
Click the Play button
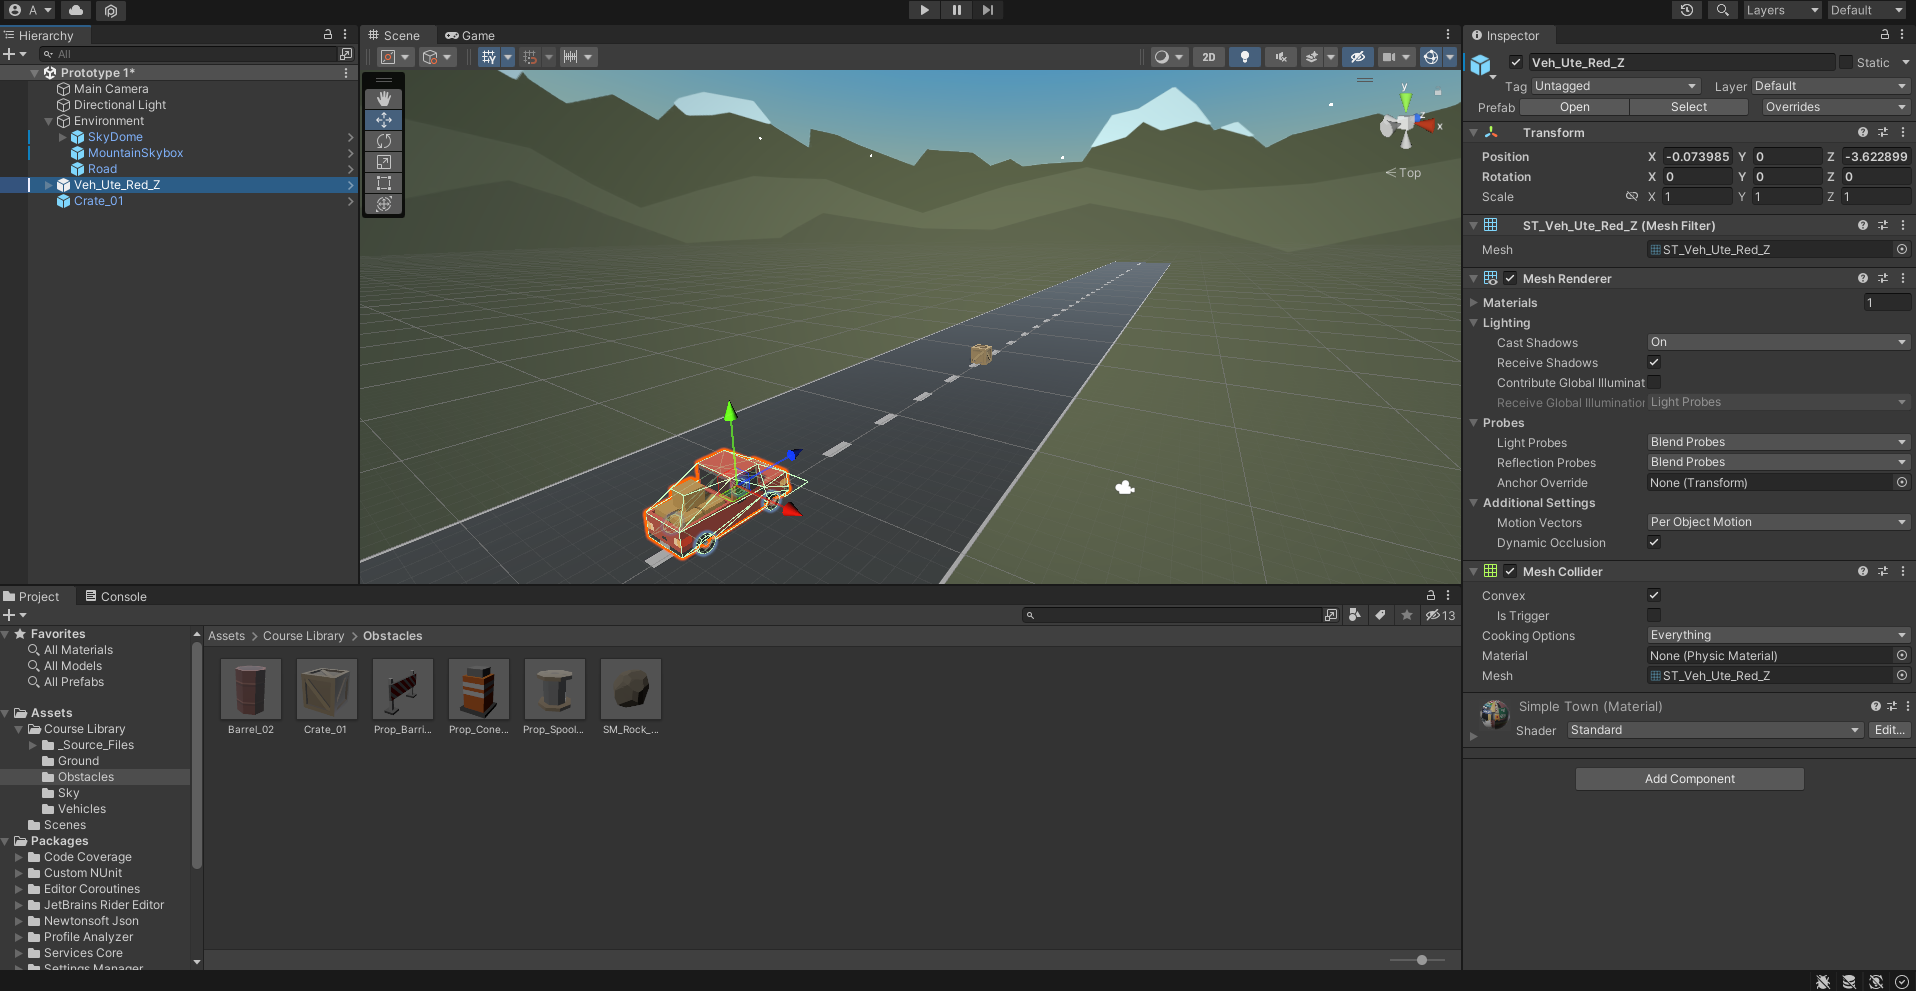[924, 10]
